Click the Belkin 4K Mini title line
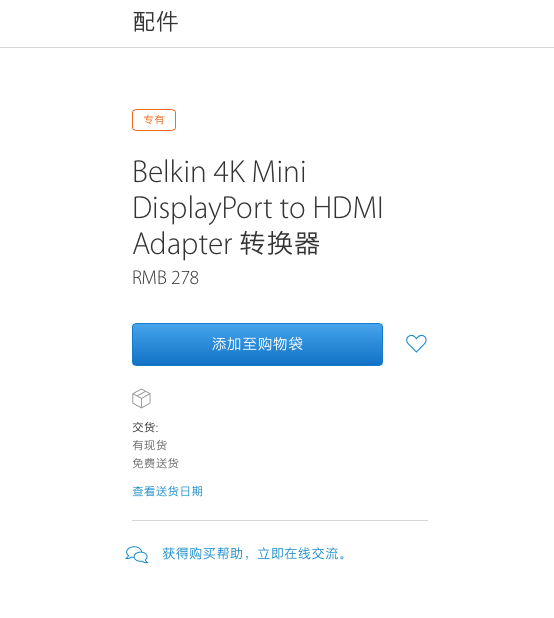 pyautogui.click(x=219, y=172)
